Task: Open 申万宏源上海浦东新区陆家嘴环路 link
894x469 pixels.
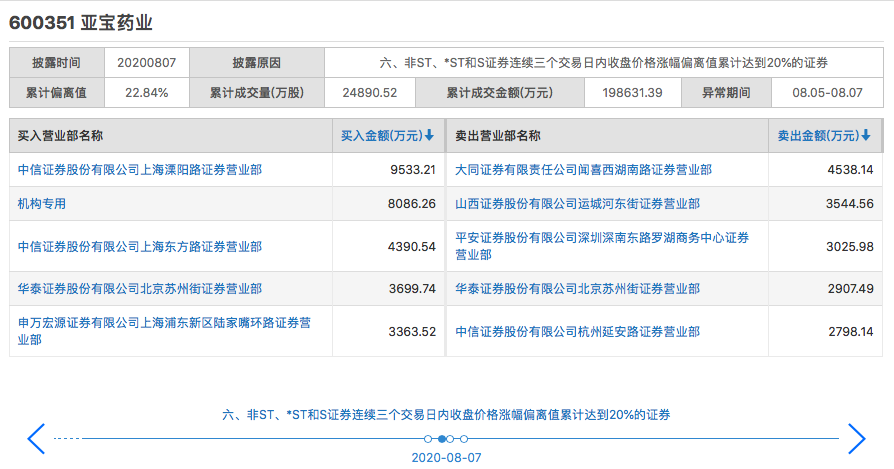Action: point(164,331)
